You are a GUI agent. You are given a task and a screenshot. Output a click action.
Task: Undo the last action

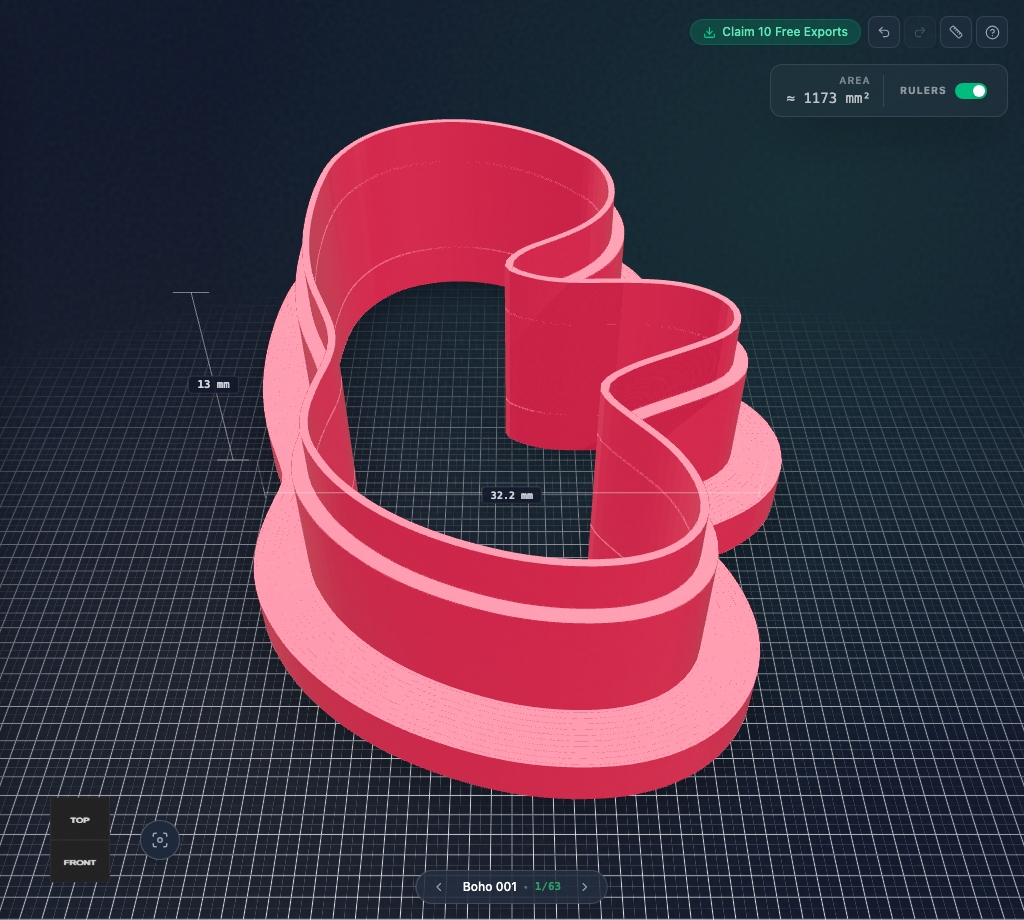click(884, 32)
